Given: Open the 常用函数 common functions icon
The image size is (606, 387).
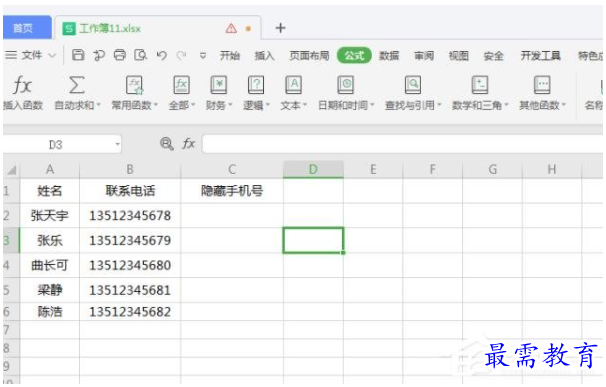Looking at the screenshot, I should (x=134, y=85).
